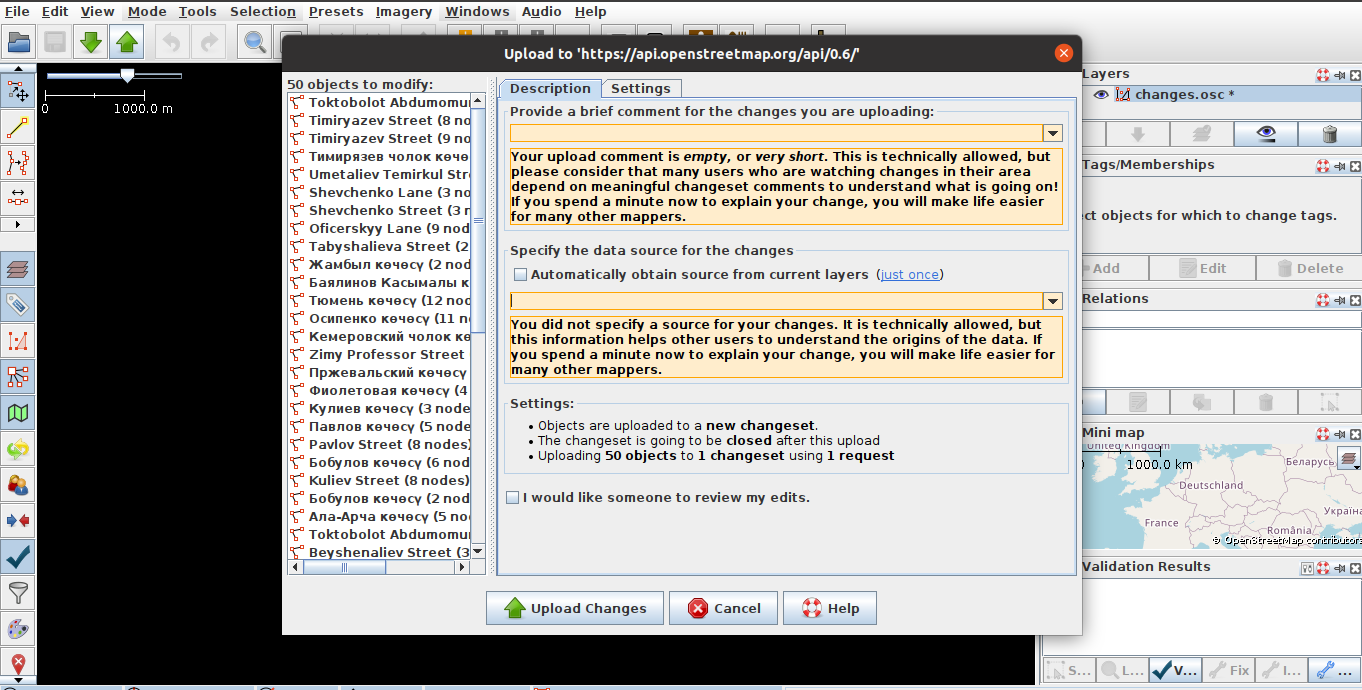Click the Undo arrow in main toolbar

[x=172, y=42]
